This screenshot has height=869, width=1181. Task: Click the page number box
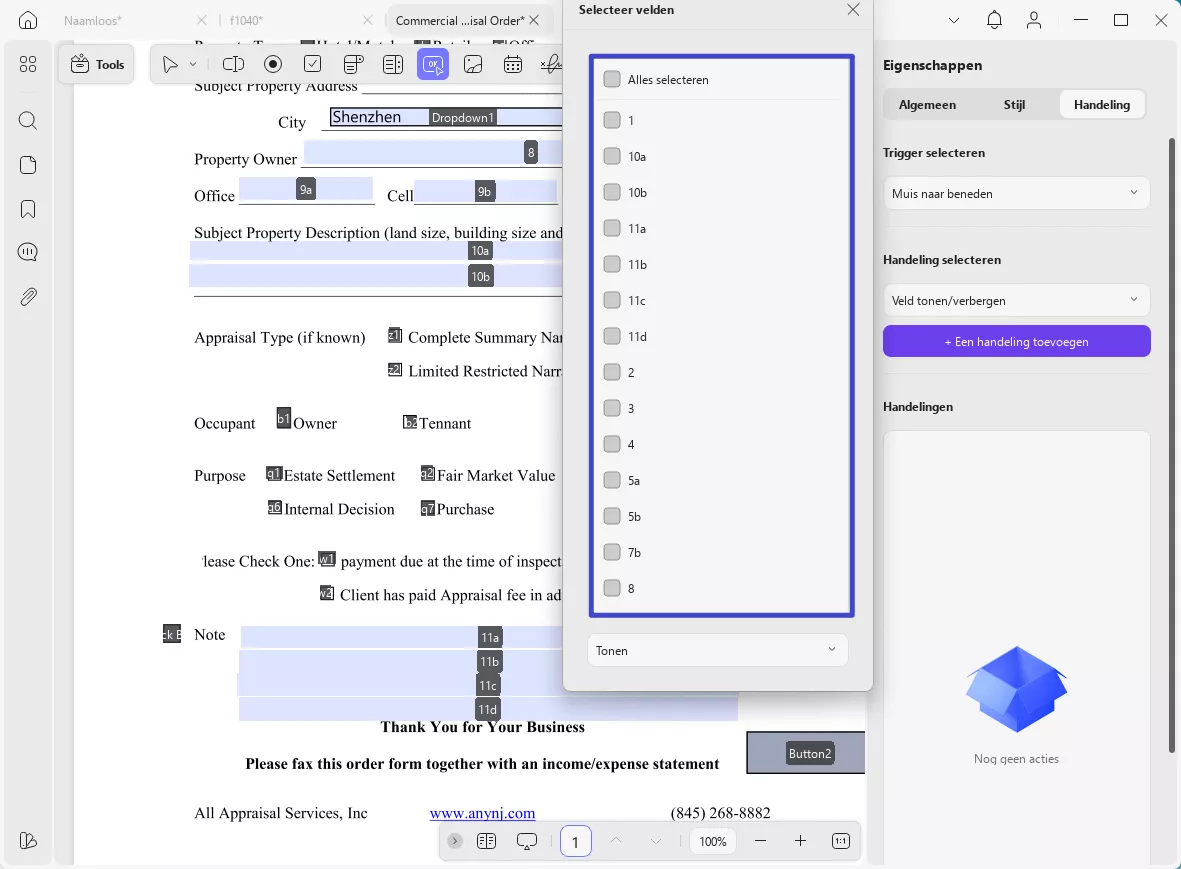(575, 841)
